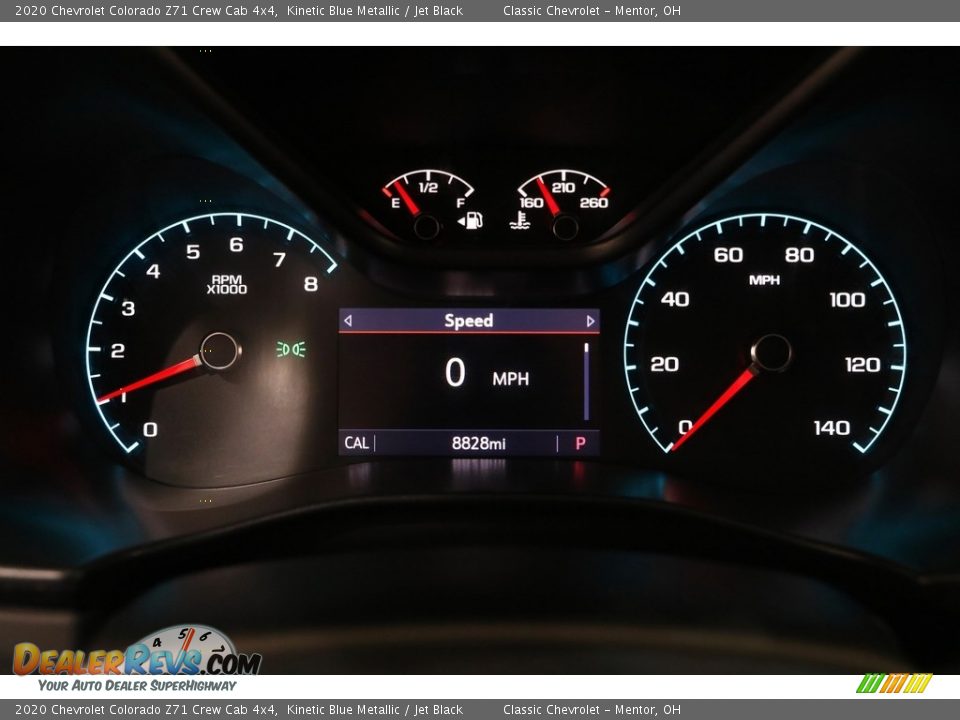
Task: Click the DealerRevs.com logo
Action: 137,659
